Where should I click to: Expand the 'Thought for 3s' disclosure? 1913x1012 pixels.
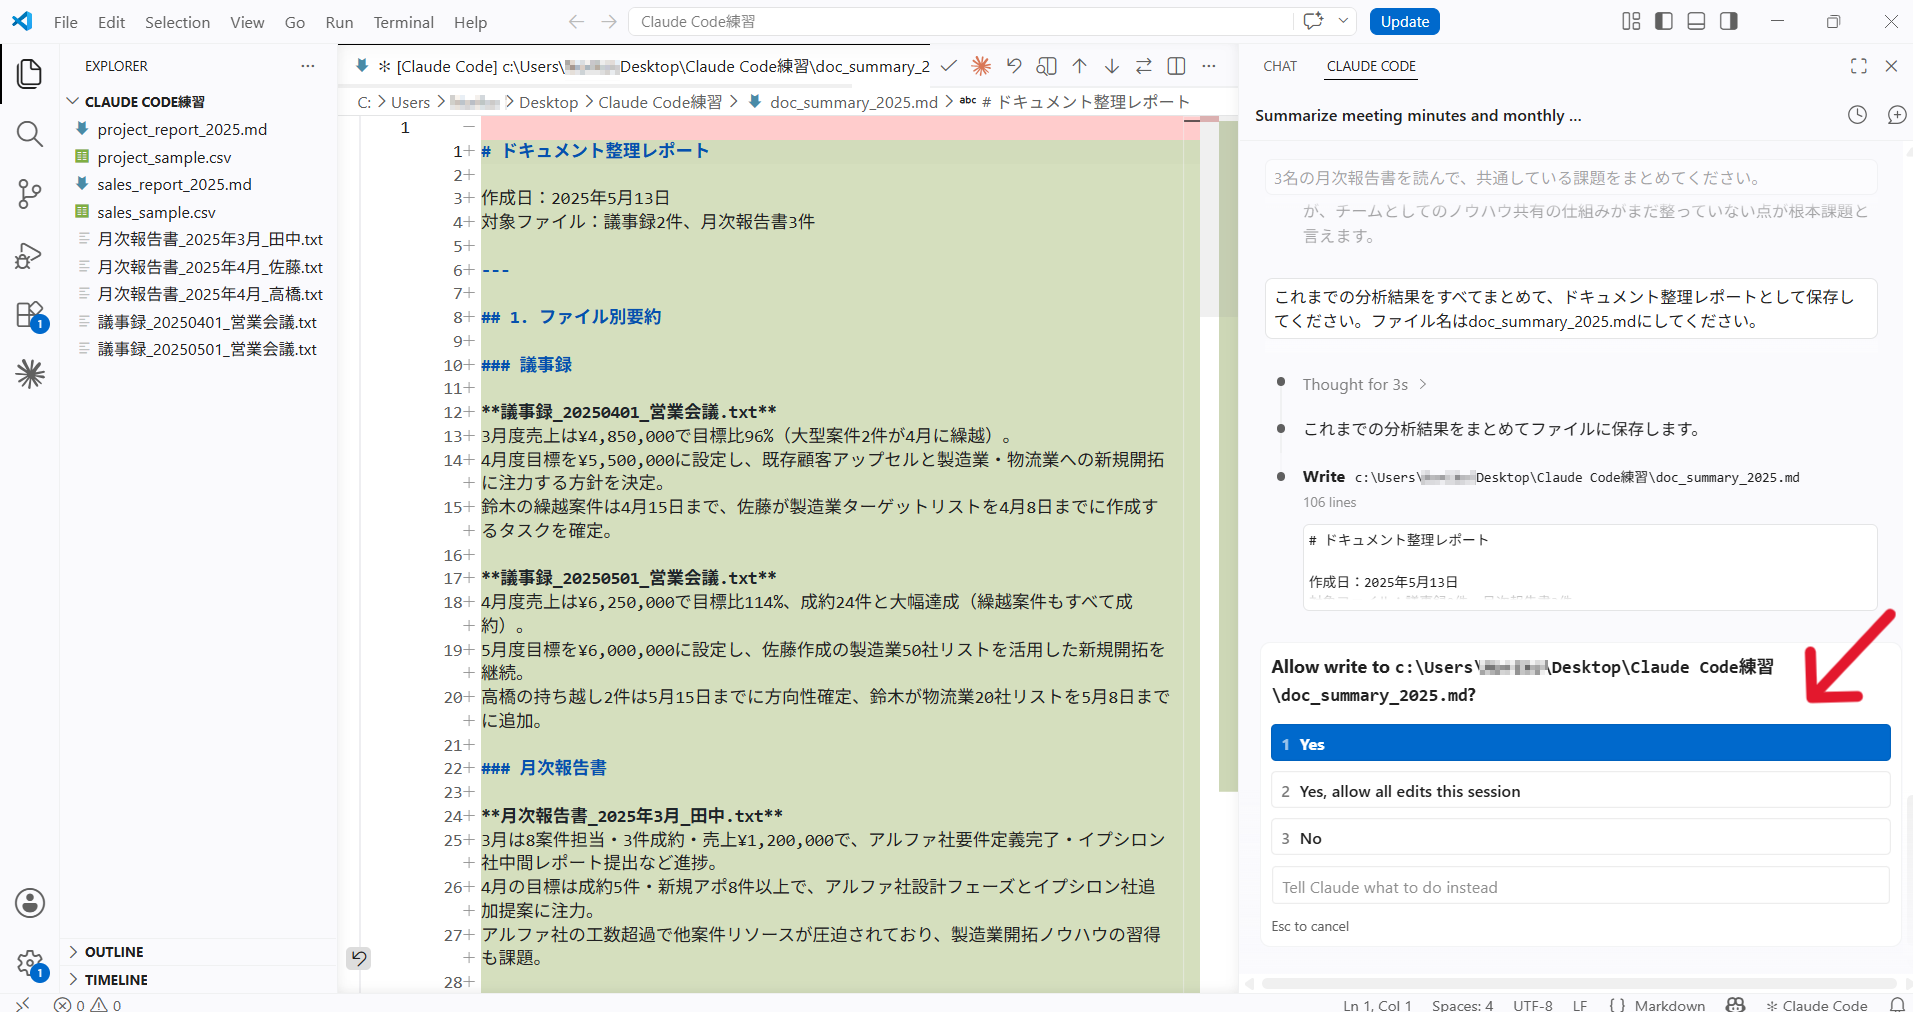click(x=1365, y=385)
